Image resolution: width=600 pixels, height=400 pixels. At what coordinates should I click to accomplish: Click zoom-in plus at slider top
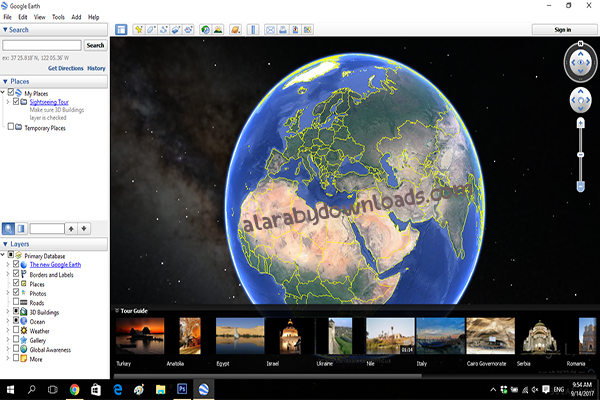click(x=580, y=123)
